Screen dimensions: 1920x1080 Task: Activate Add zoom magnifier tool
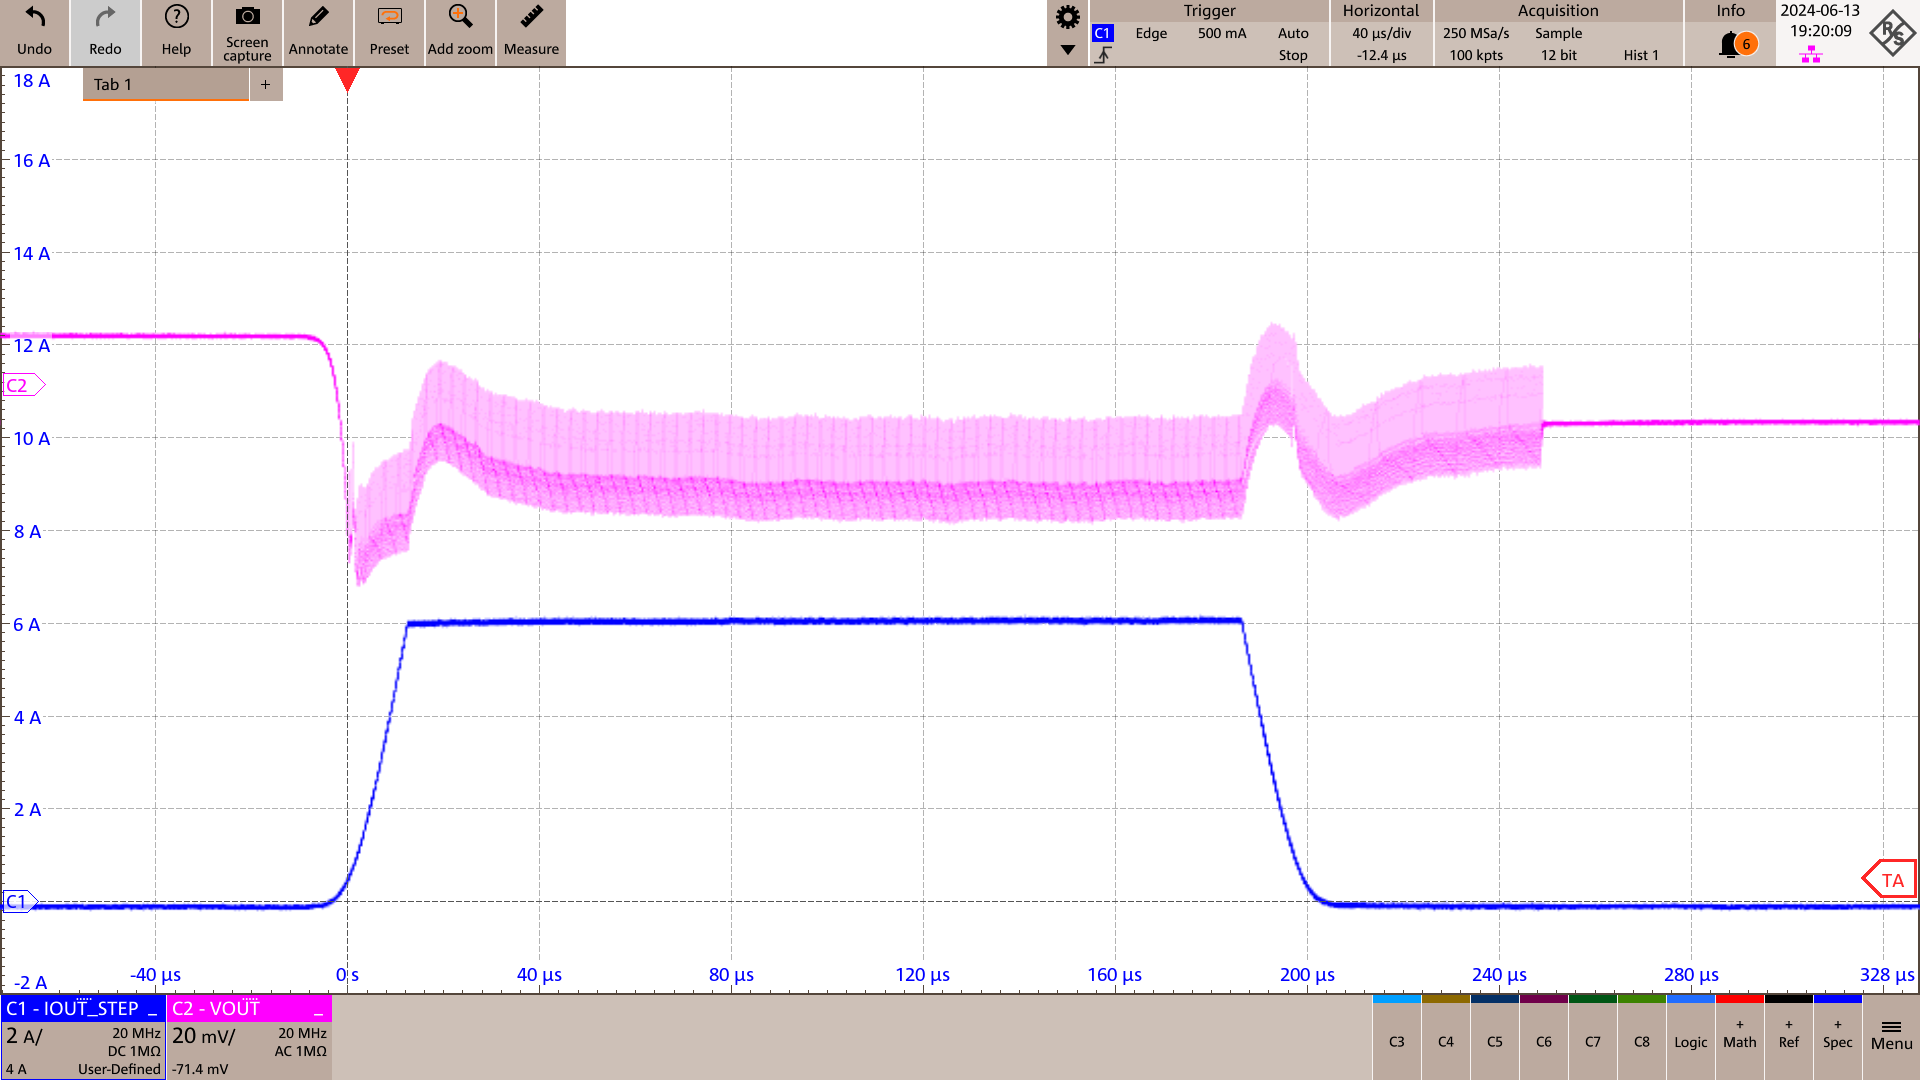point(460,18)
